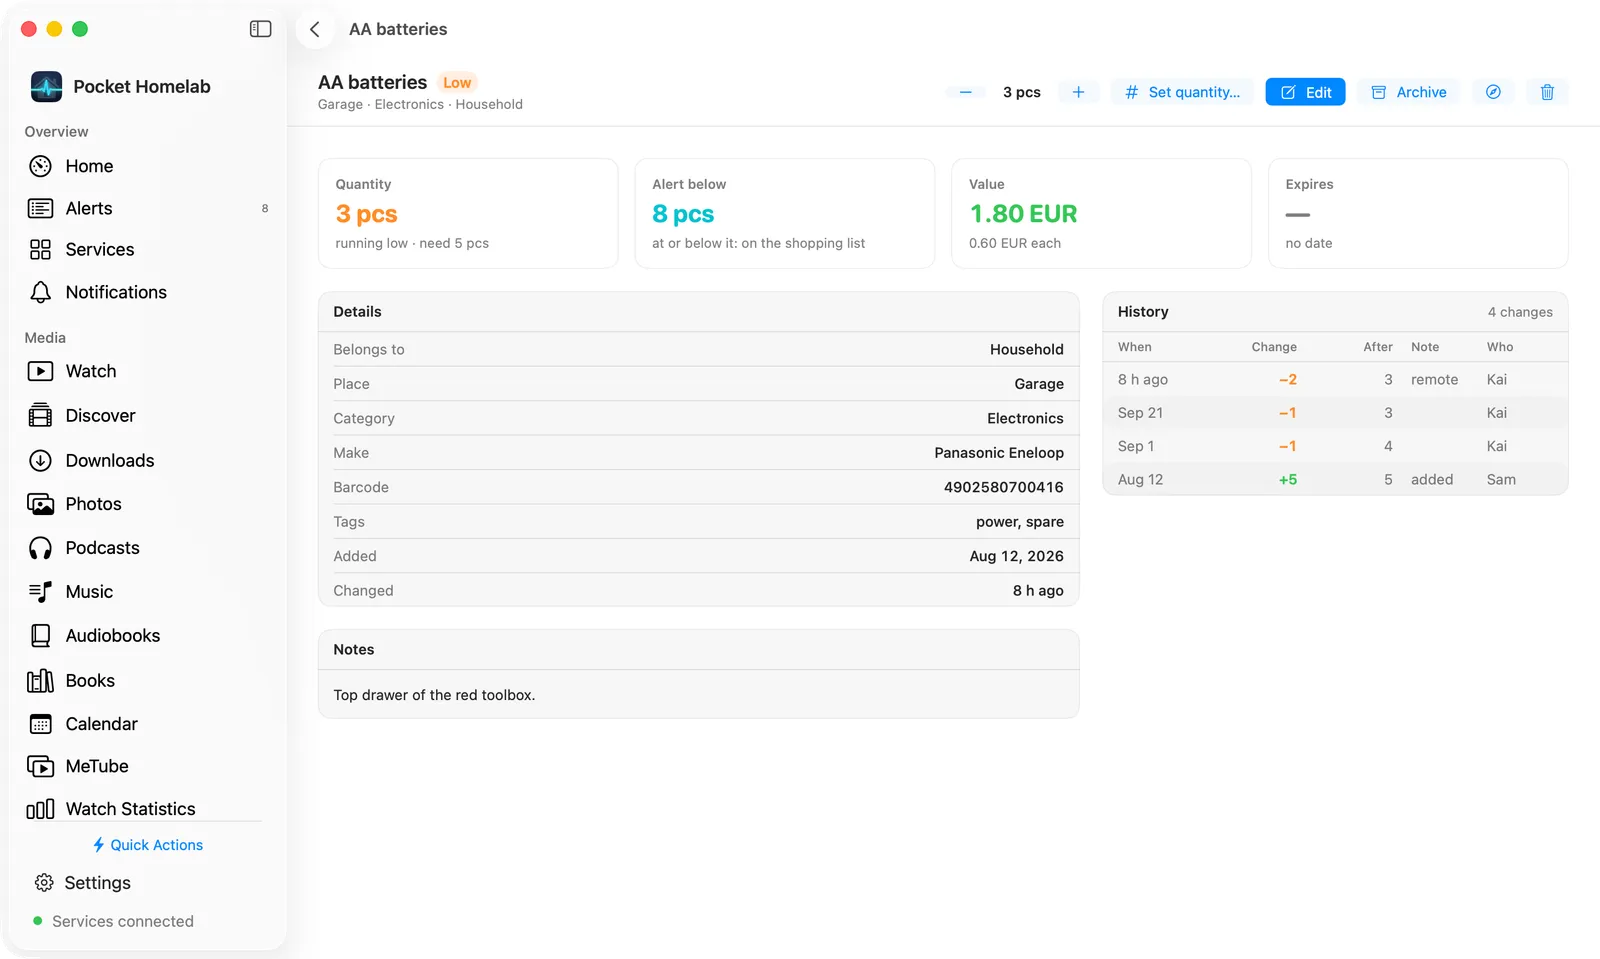Open the Photos library
This screenshot has width=1600, height=959.
coord(146,504)
